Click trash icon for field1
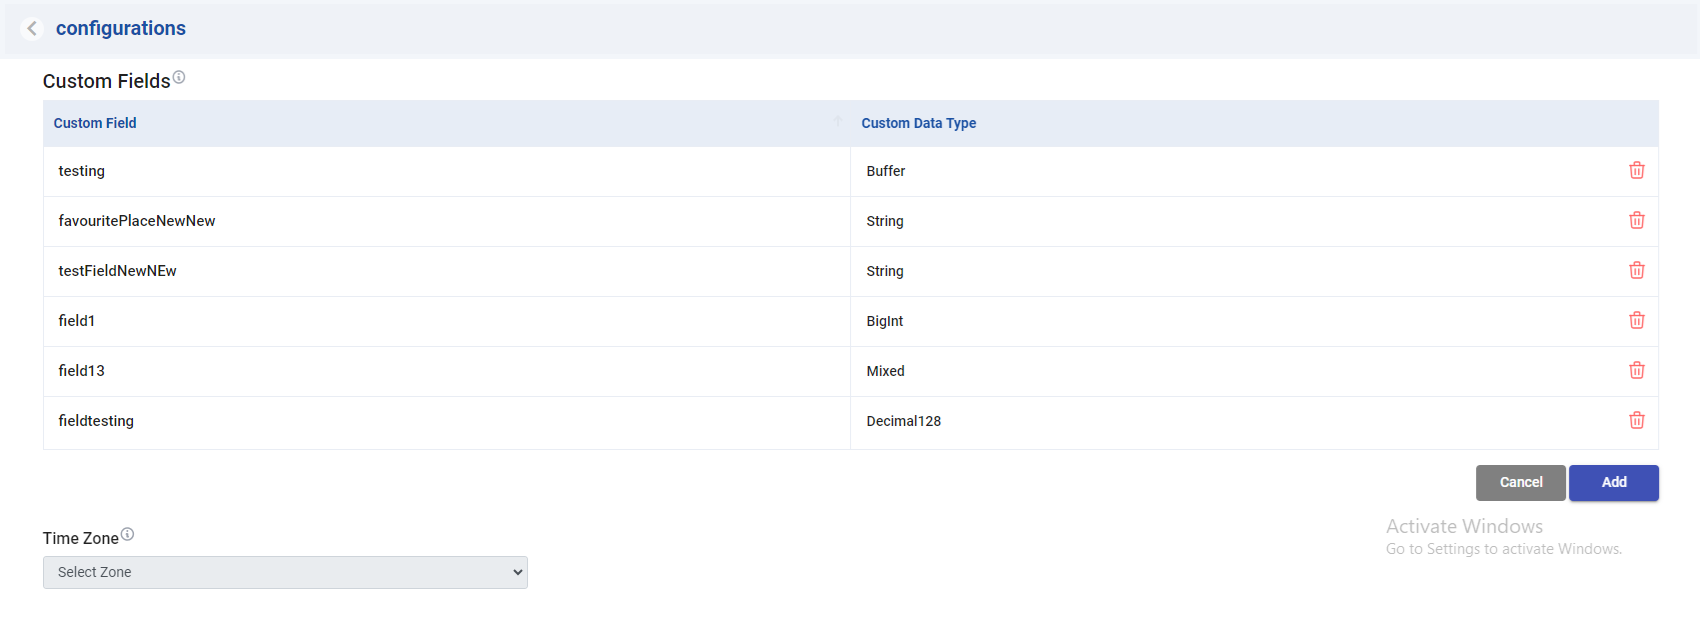Screen dimensions: 1700x617 click(x=1636, y=321)
